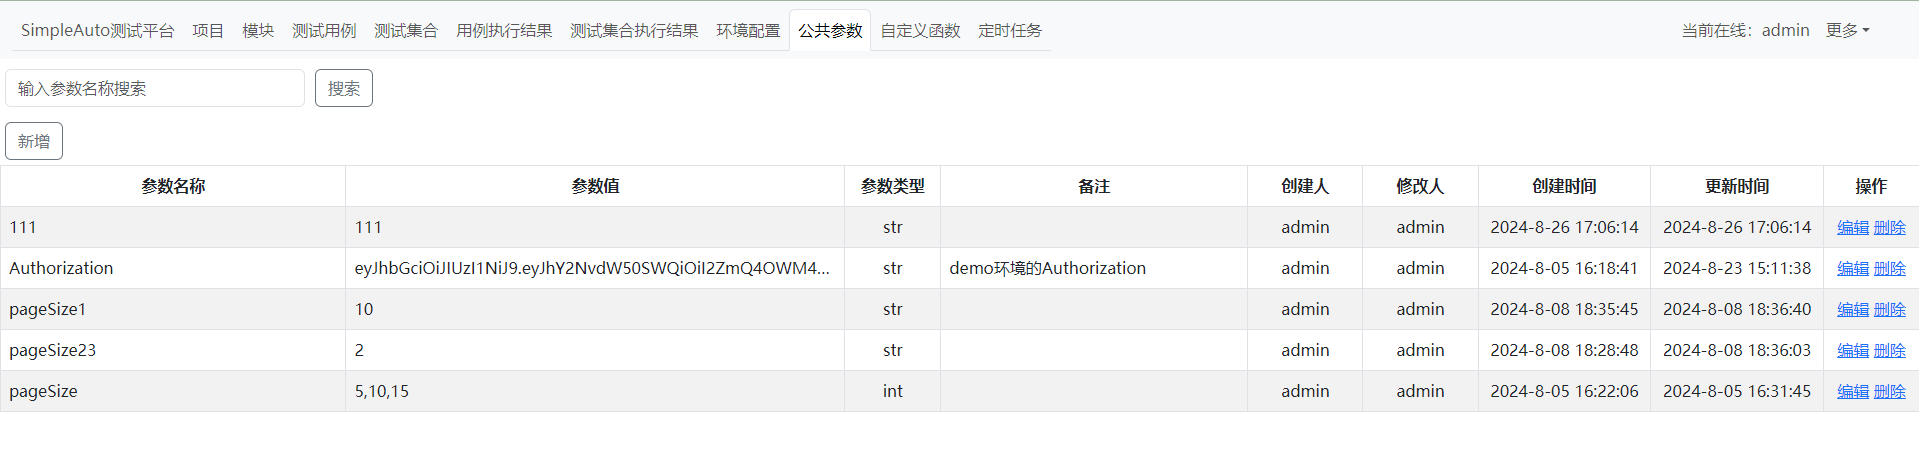The image size is (1919, 453).
Task: Click the 当前在线: admin user label
Action: pyautogui.click(x=1745, y=31)
